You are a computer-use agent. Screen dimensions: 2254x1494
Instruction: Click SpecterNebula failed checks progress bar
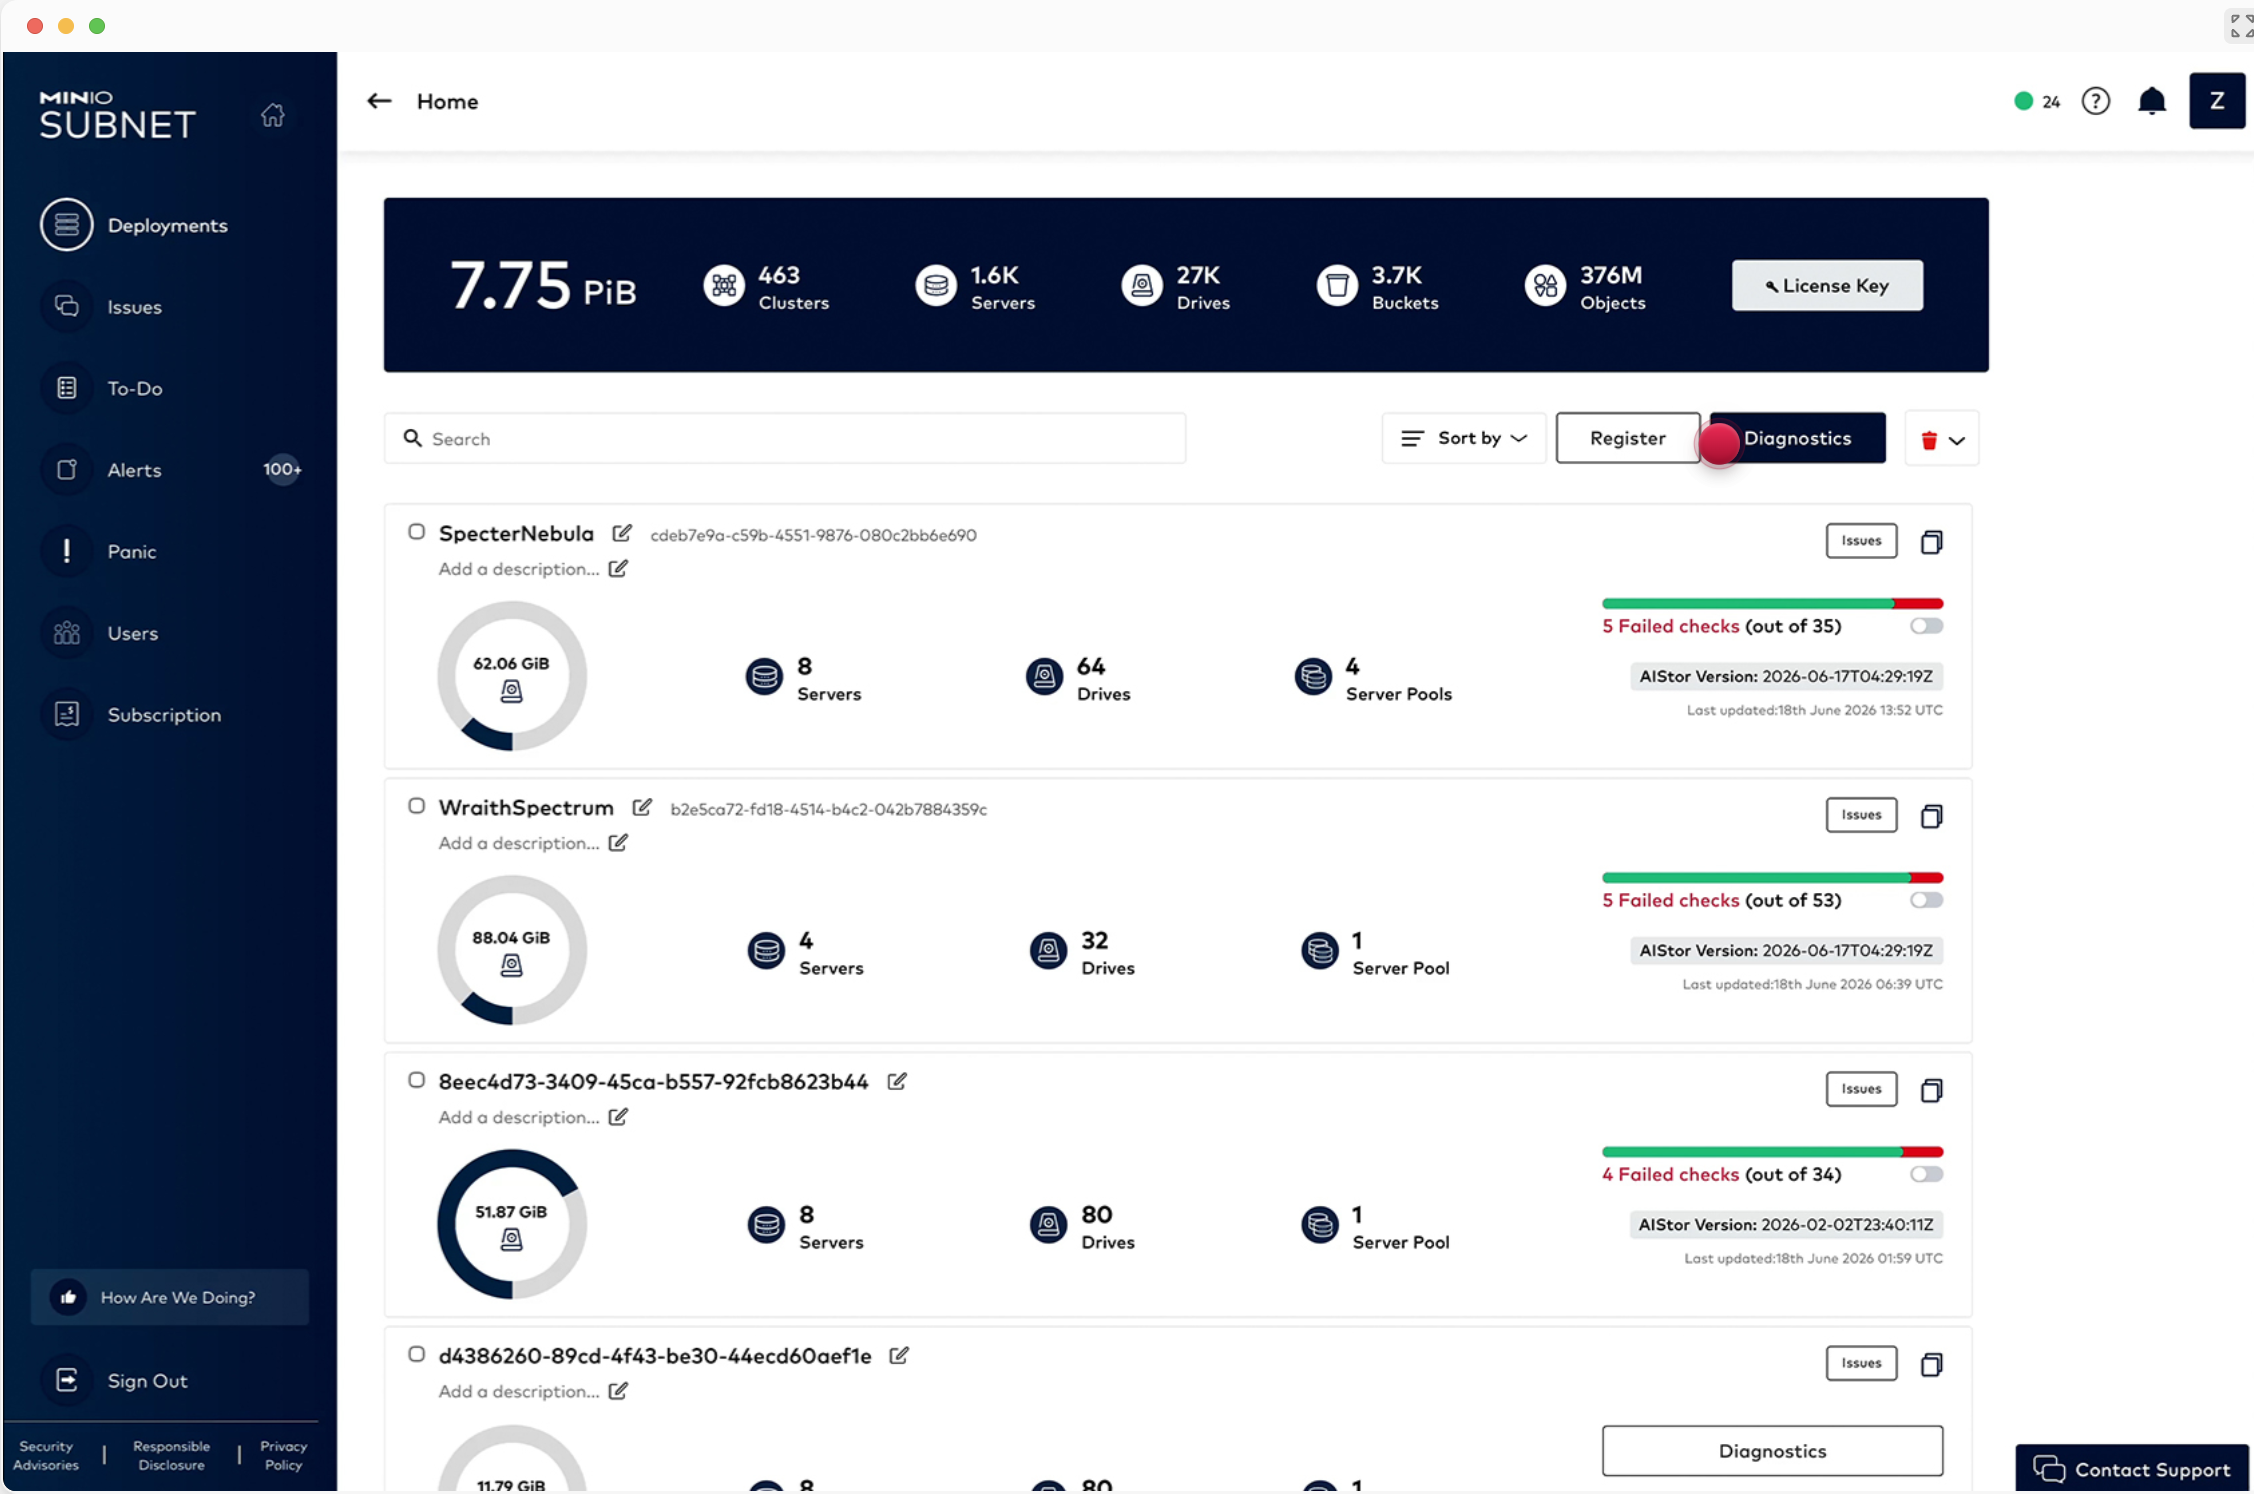(x=1772, y=603)
